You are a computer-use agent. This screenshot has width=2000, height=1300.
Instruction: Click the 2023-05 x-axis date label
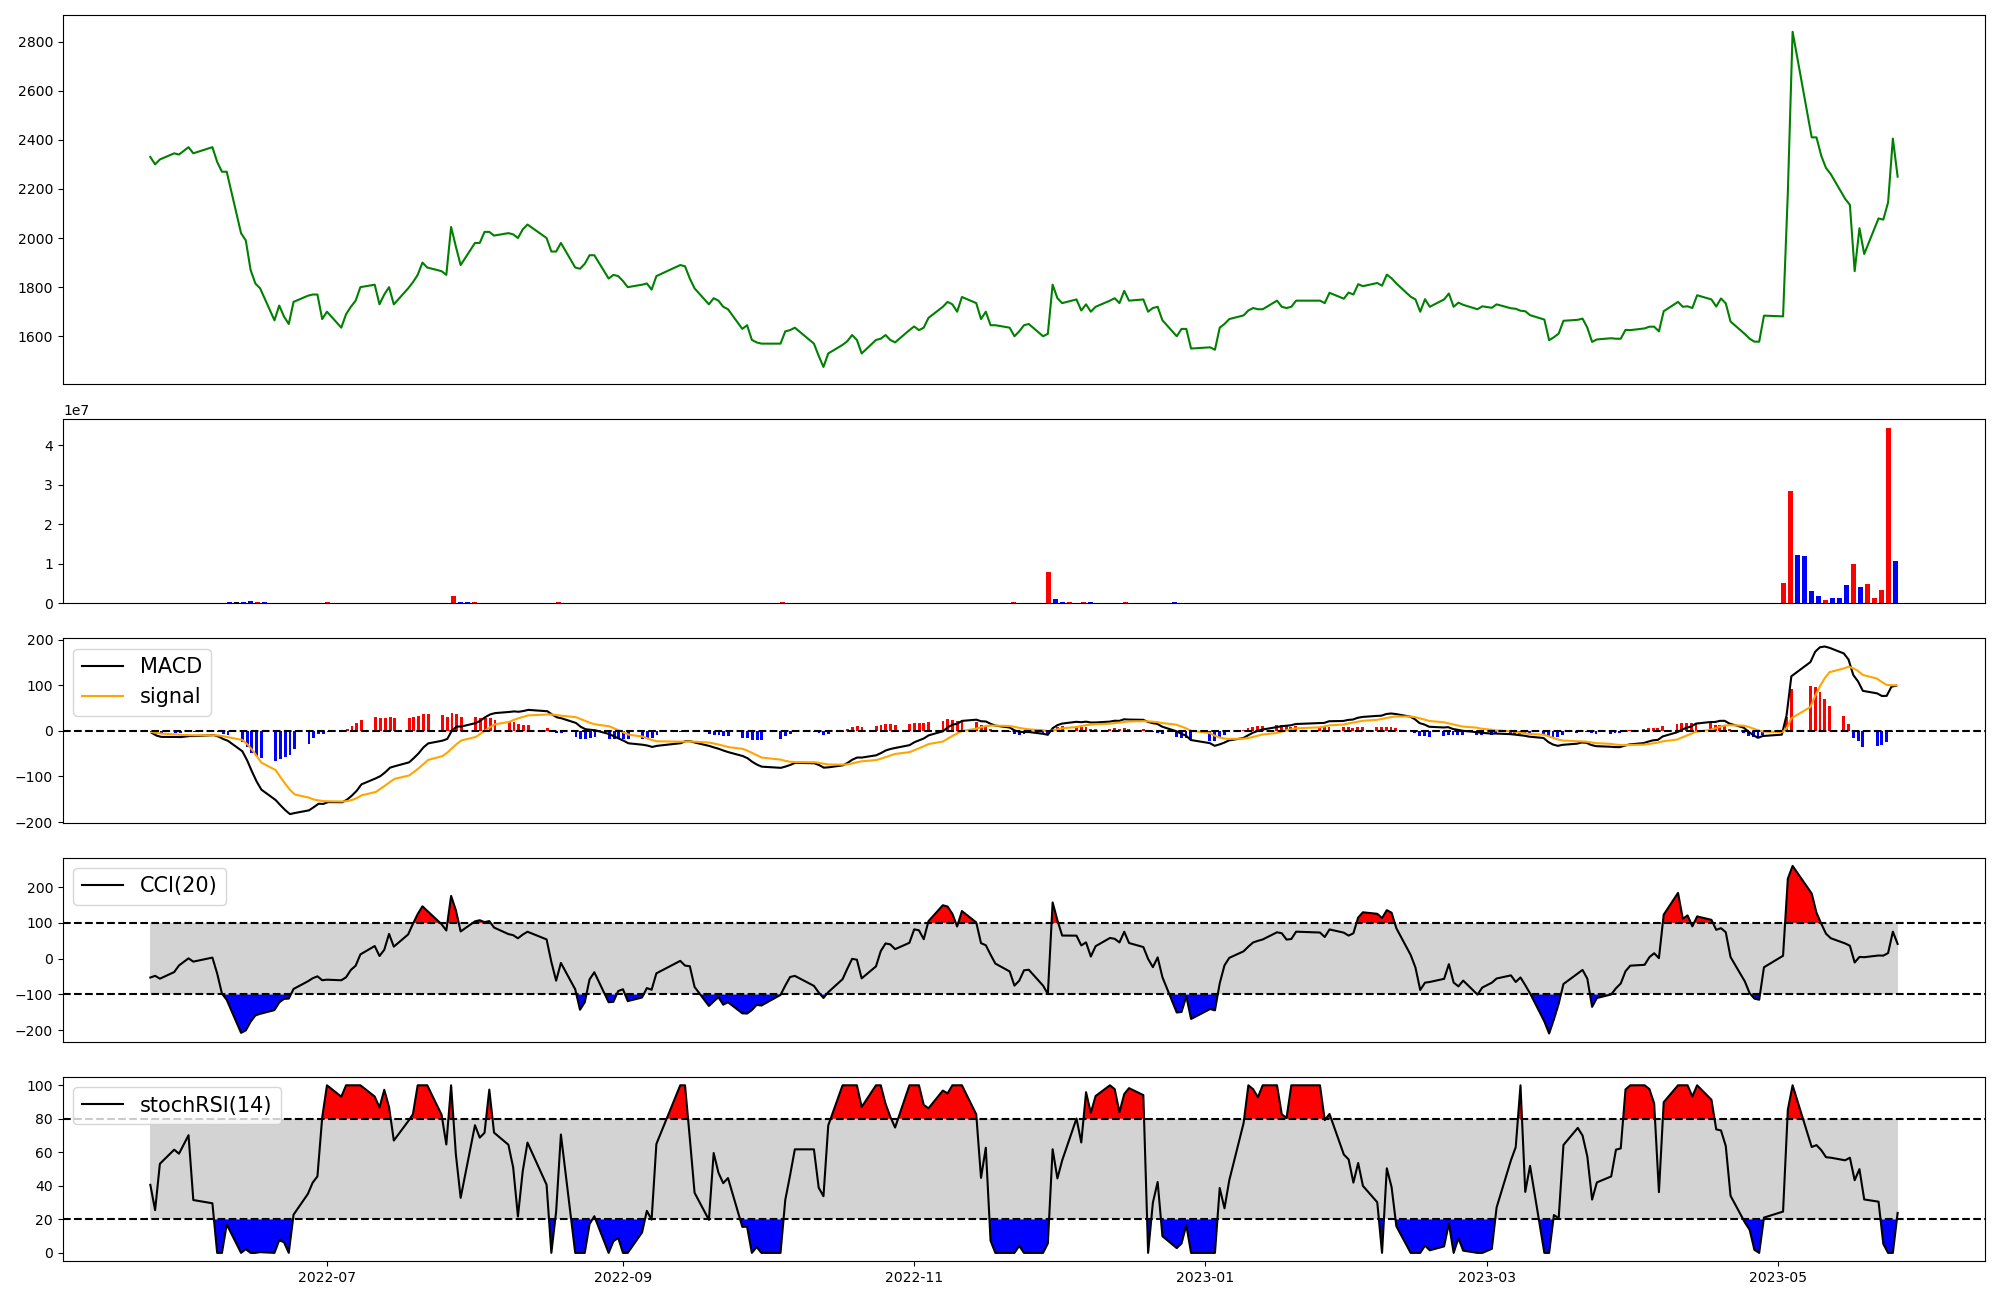click(1778, 1277)
